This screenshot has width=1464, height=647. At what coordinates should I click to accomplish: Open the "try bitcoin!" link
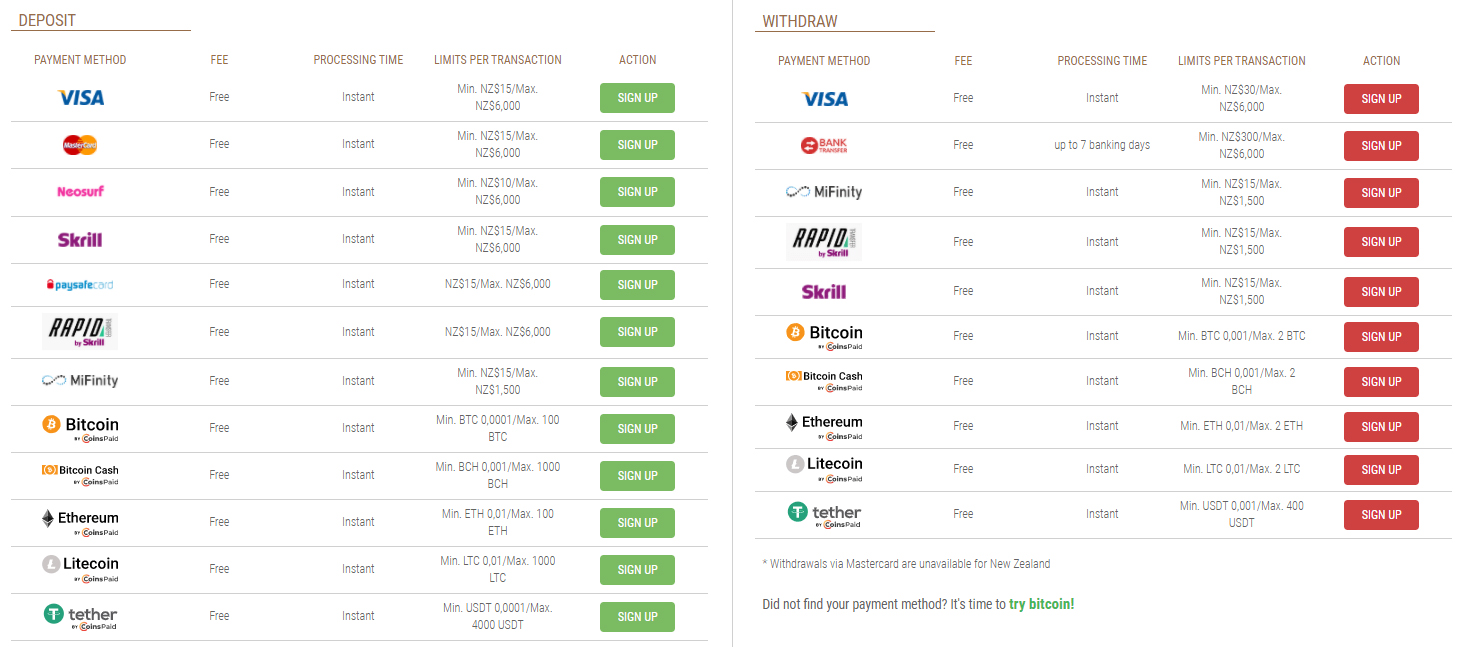tap(1042, 604)
